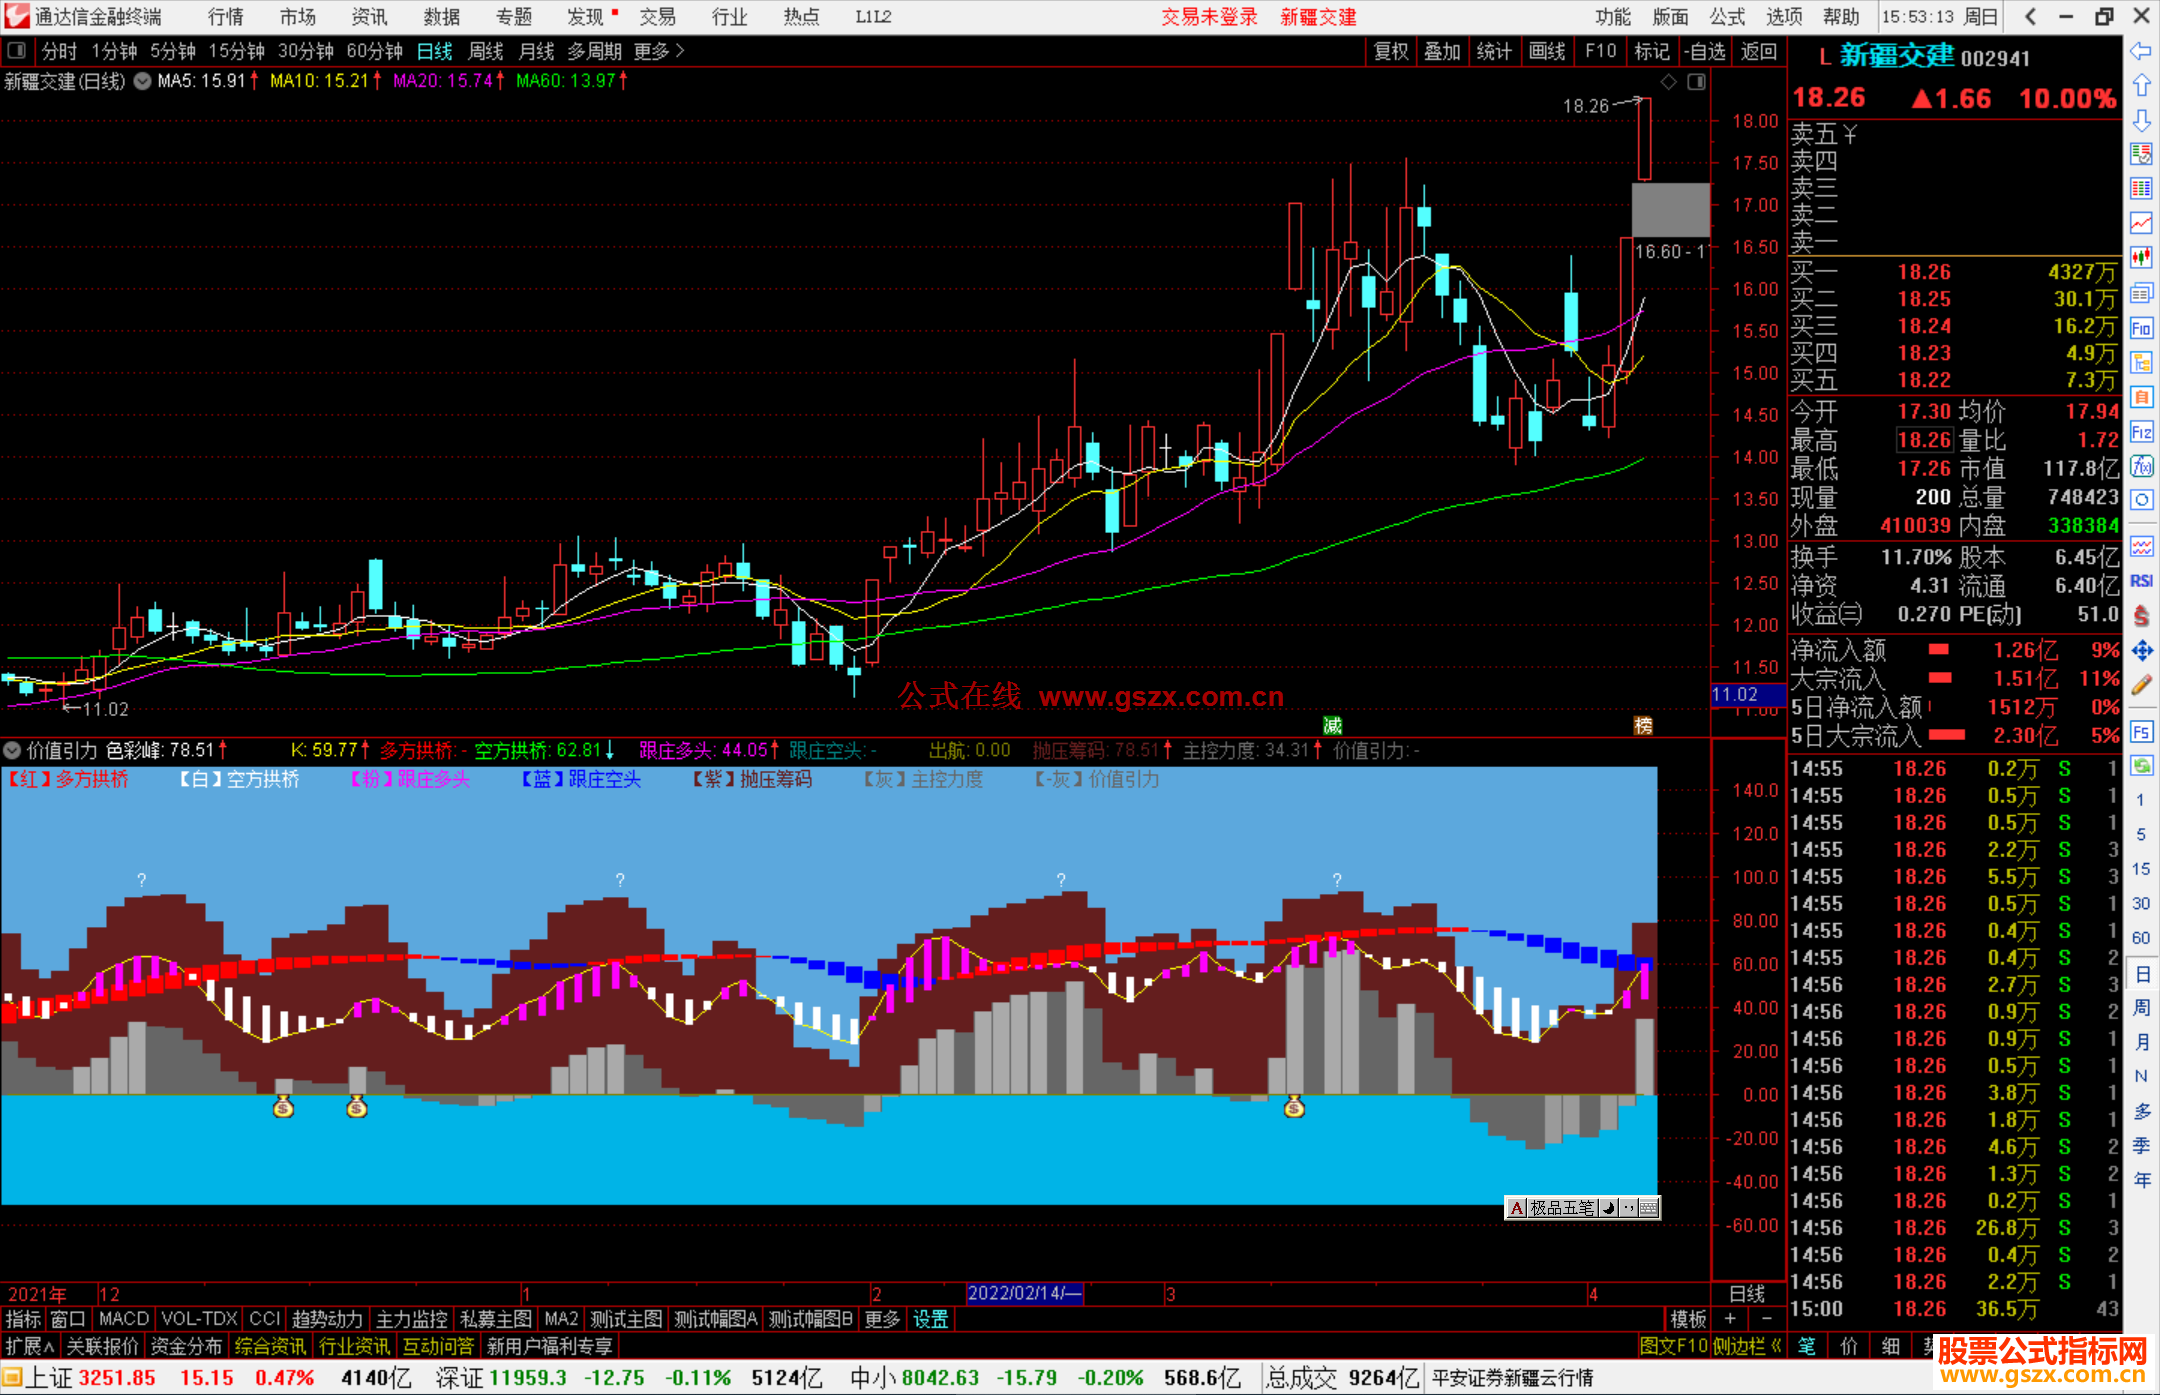Toggle the panel layout icon left of 分时
Viewport: 2160px width, 1395px height.
[17, 50]
